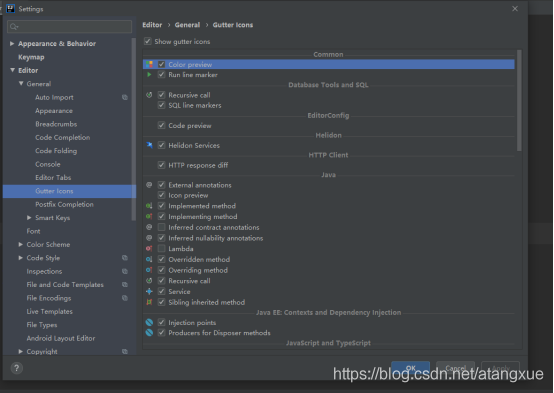This screenshot has width=554, height=393.
Task: Expand the Color Scheme node
Action: click(20, 244)
